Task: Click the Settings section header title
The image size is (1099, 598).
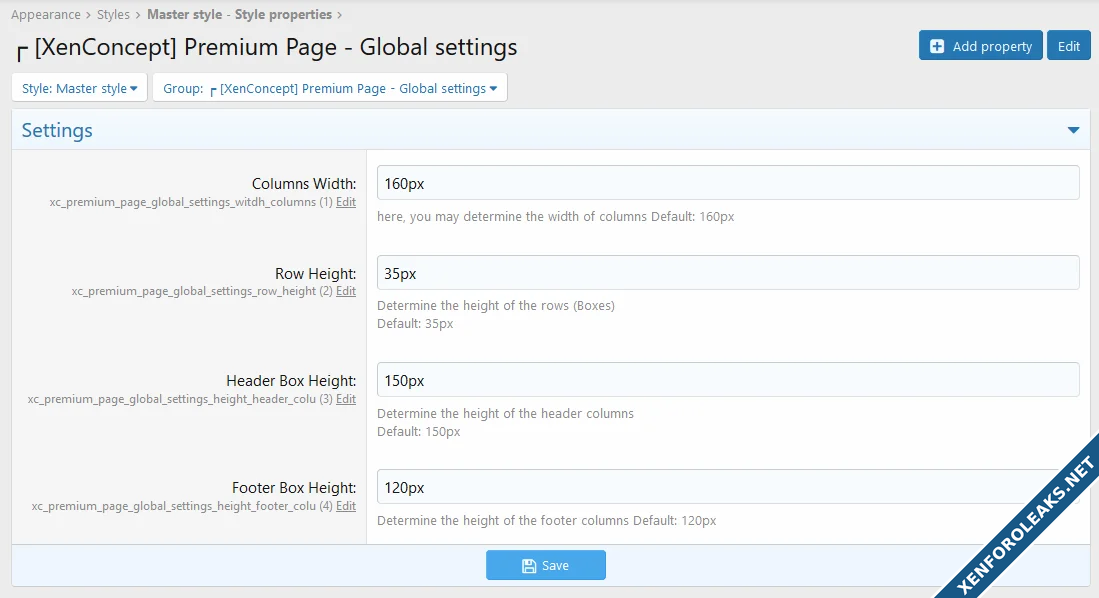Action: click(x=57, y=130)
